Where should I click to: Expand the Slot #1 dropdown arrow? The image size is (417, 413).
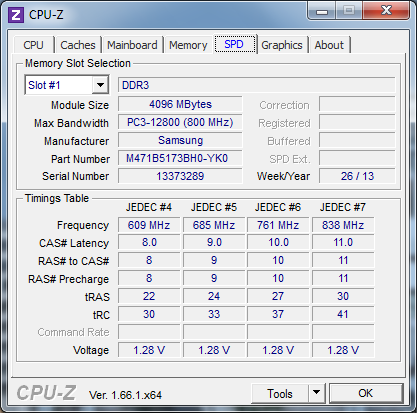[x=100, y=85]
